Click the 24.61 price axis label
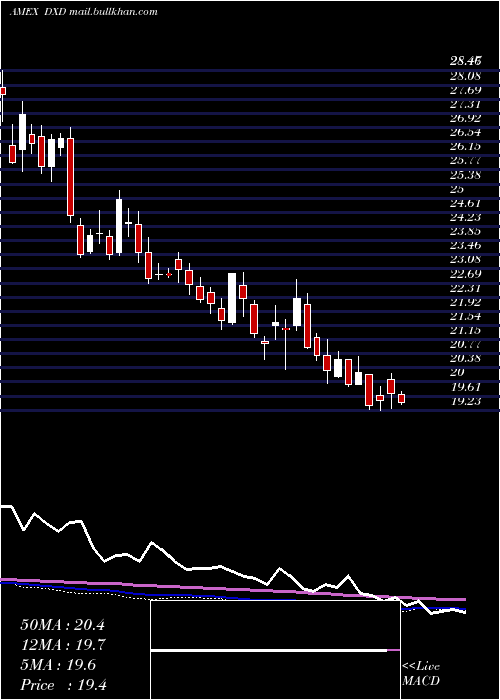 tap(465, 203)
